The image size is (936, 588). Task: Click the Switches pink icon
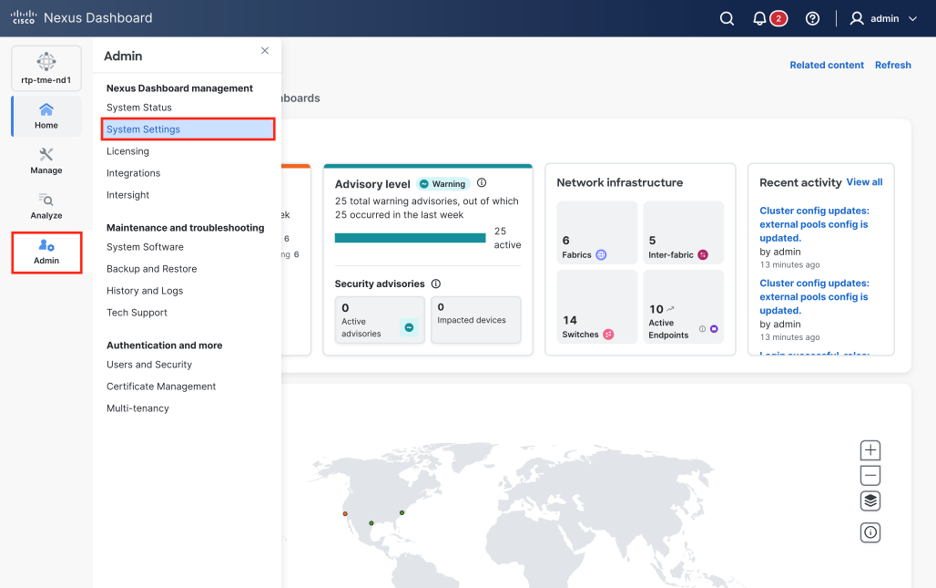point(608,334)
